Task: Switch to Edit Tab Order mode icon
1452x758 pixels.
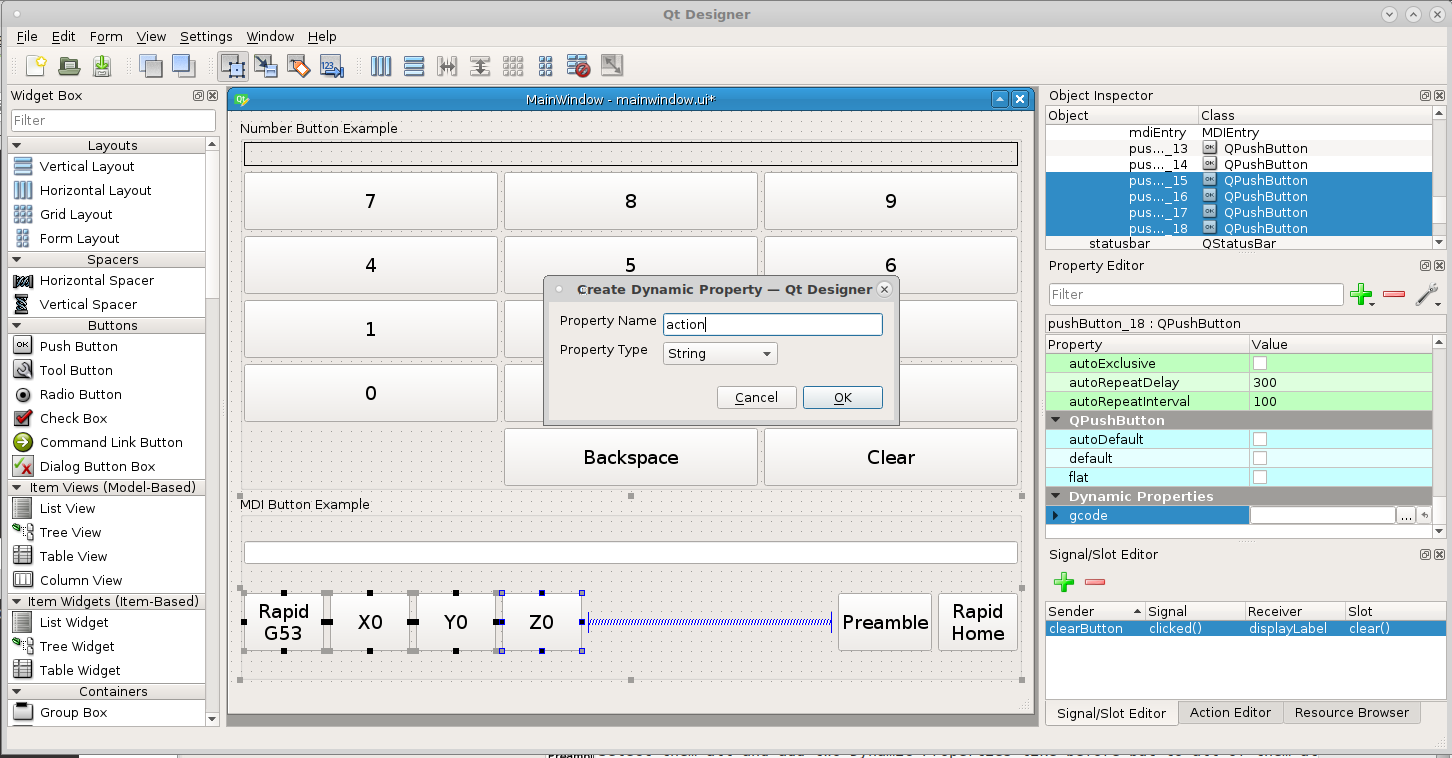Action: pos(332,66)
